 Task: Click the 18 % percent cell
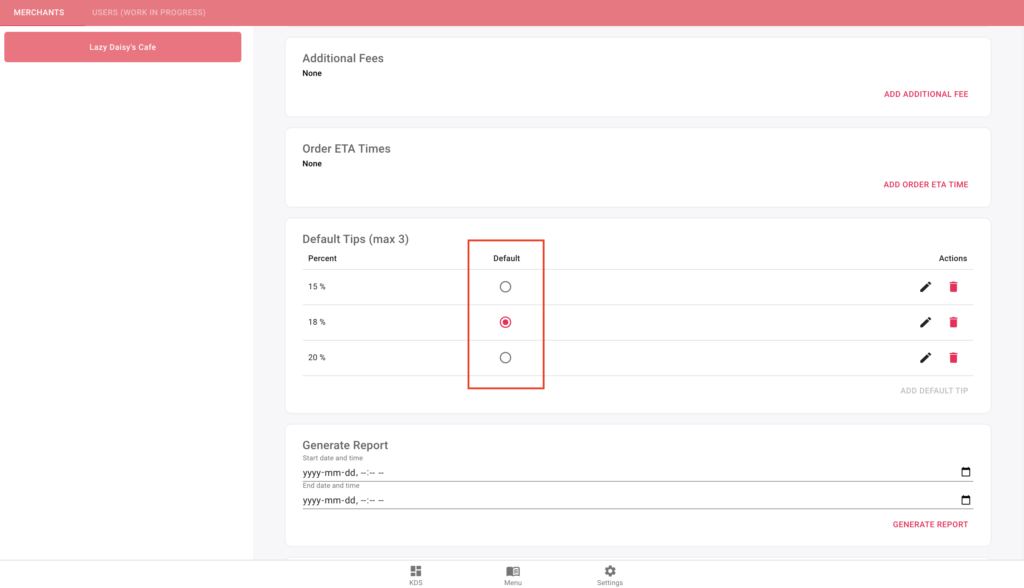tap(317, 322)
